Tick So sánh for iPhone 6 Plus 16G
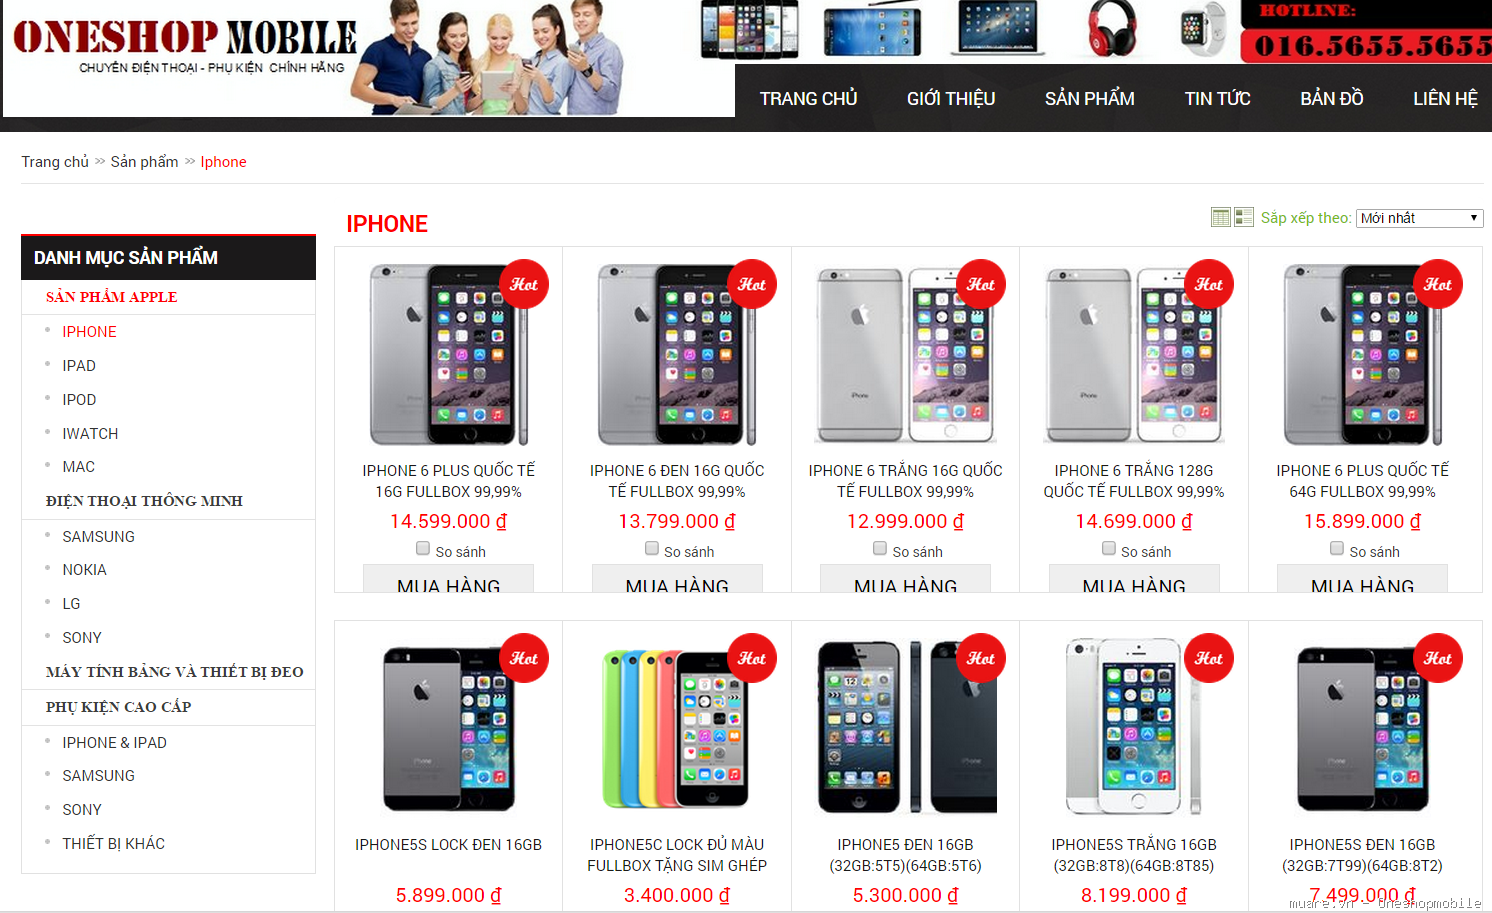 point(423,548)
